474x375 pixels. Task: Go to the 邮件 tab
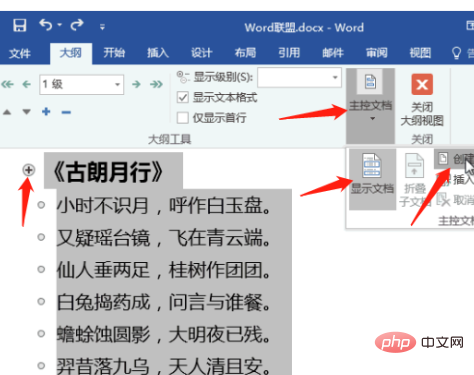(x=333, y=53)
